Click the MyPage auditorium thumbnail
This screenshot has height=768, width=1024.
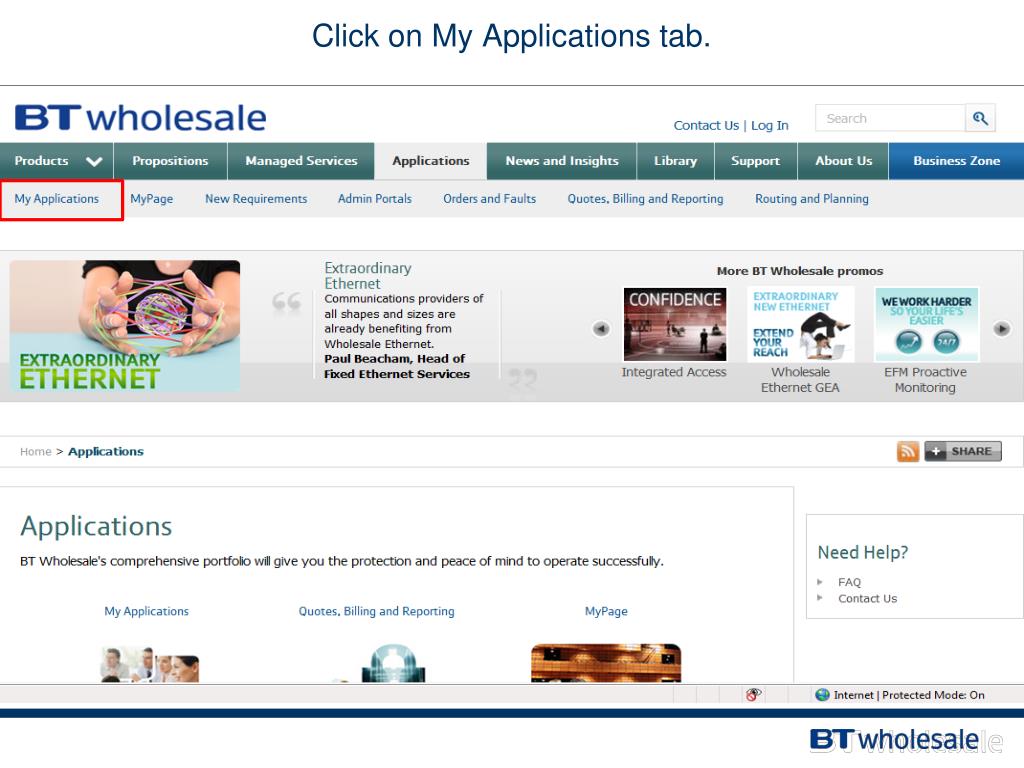click(x=606, y=663)
